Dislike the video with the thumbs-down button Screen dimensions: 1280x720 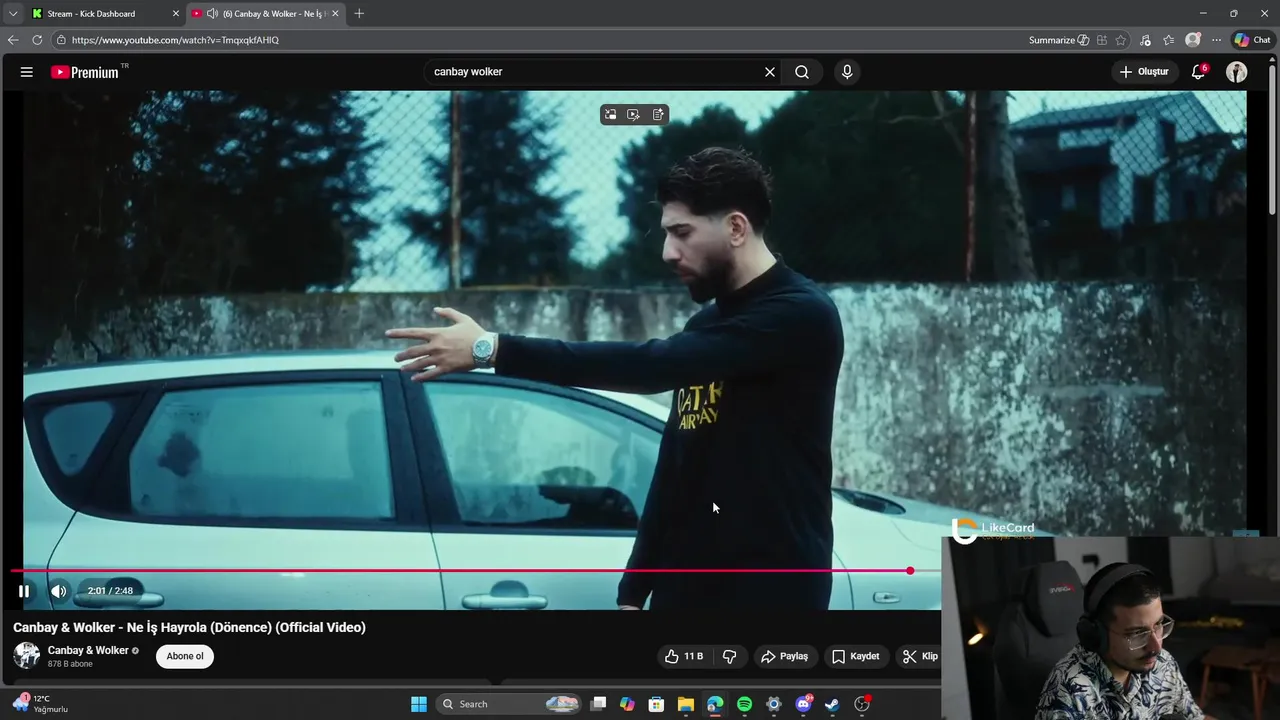click(x=730, y=656)
